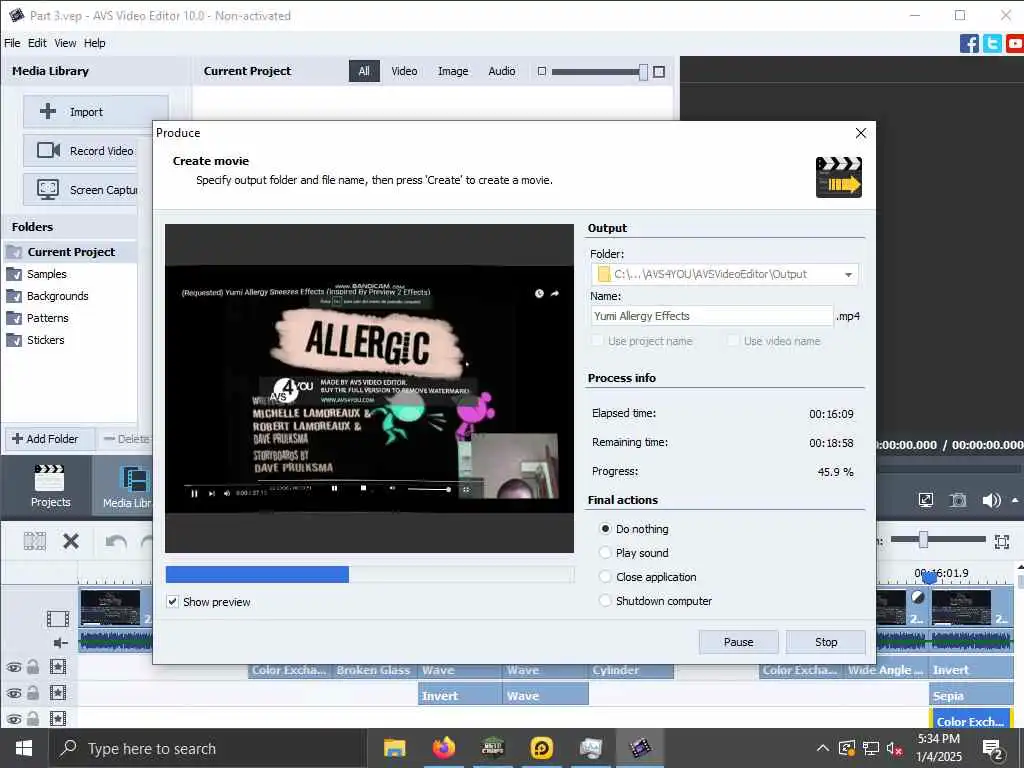This screenshot has height=768, width=1024.
Task: Toggle lock on first effect track
Action: pyautogui.click(x=33, y=667)
